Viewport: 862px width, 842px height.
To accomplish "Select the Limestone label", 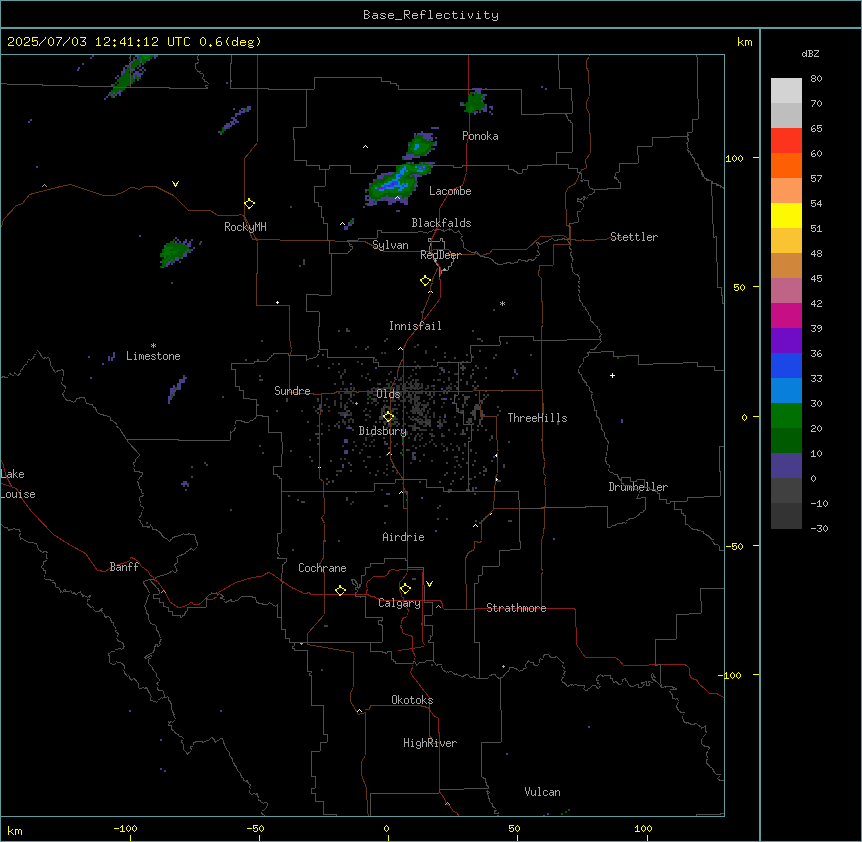I will tap(153, 356).
